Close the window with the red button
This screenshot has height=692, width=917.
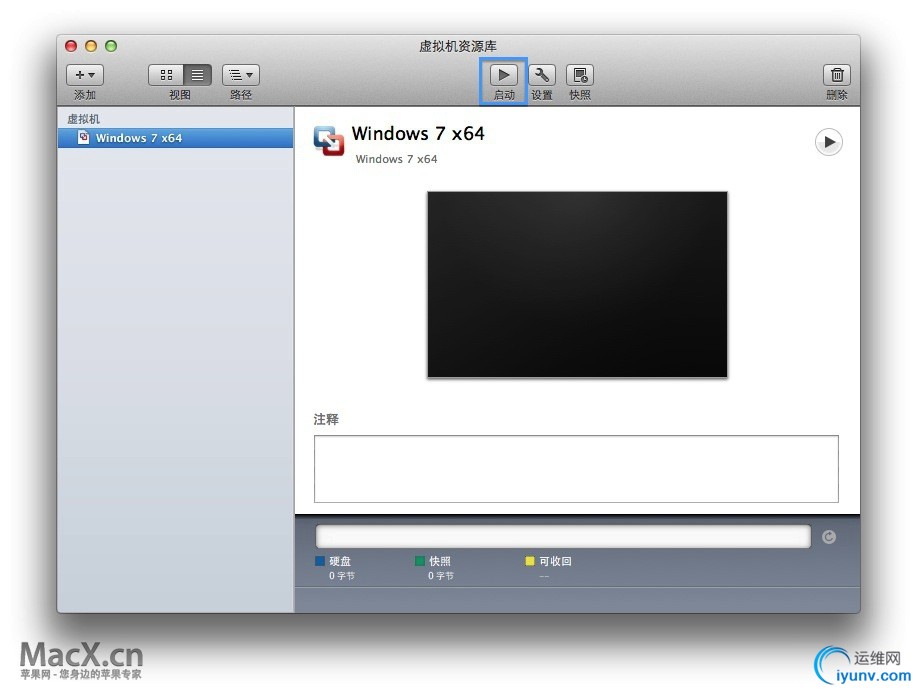[71, 46]
